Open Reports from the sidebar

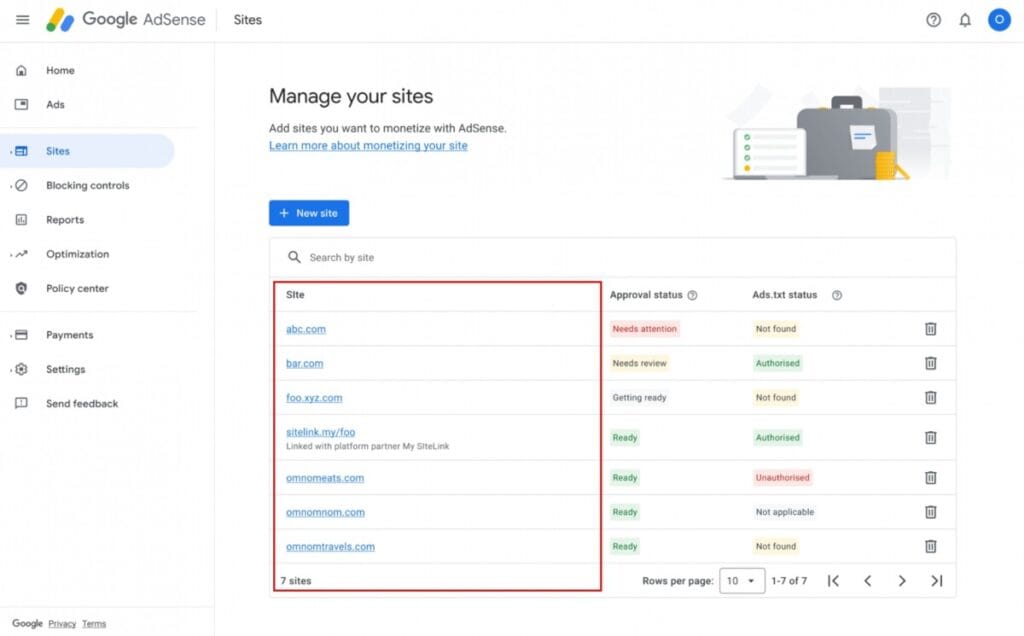click(65, 220)
